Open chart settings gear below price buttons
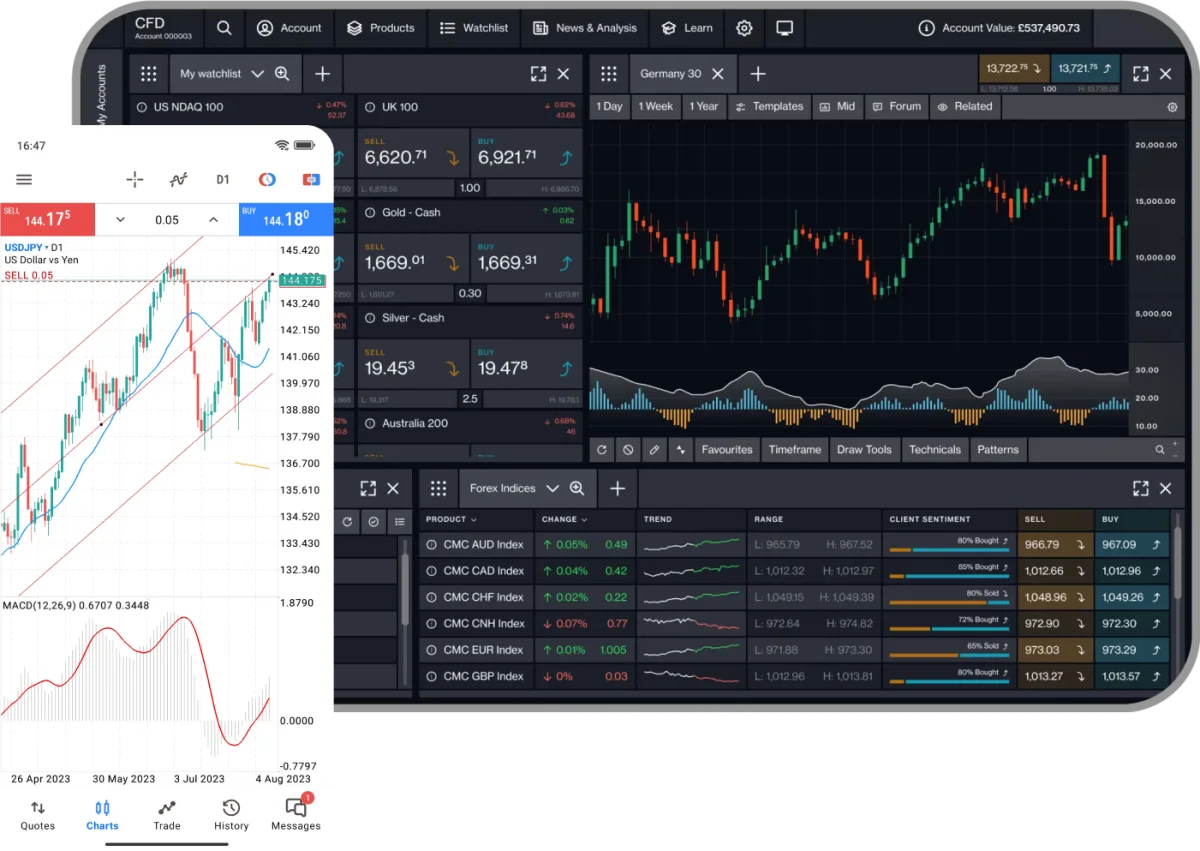Screen dimensions: 1200x851 [x=1173, y=107]
